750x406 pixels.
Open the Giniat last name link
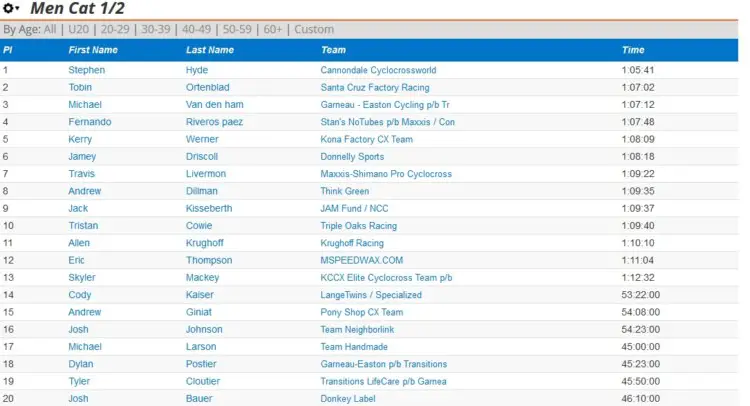point(199,312)
